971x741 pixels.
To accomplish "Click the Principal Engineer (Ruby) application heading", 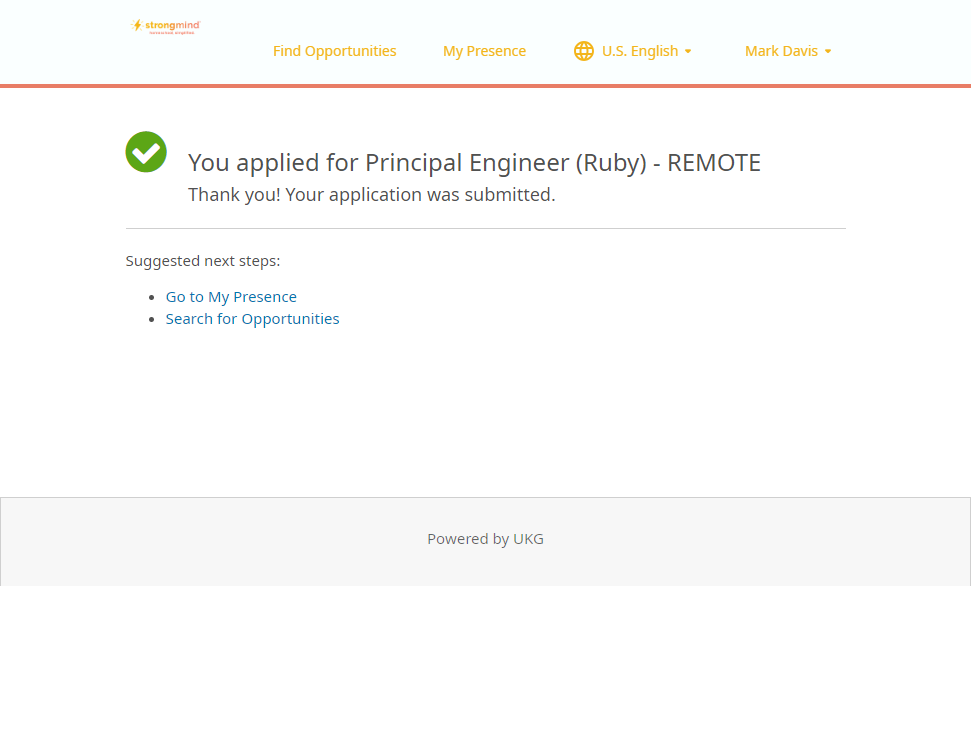I will point(474,163).
